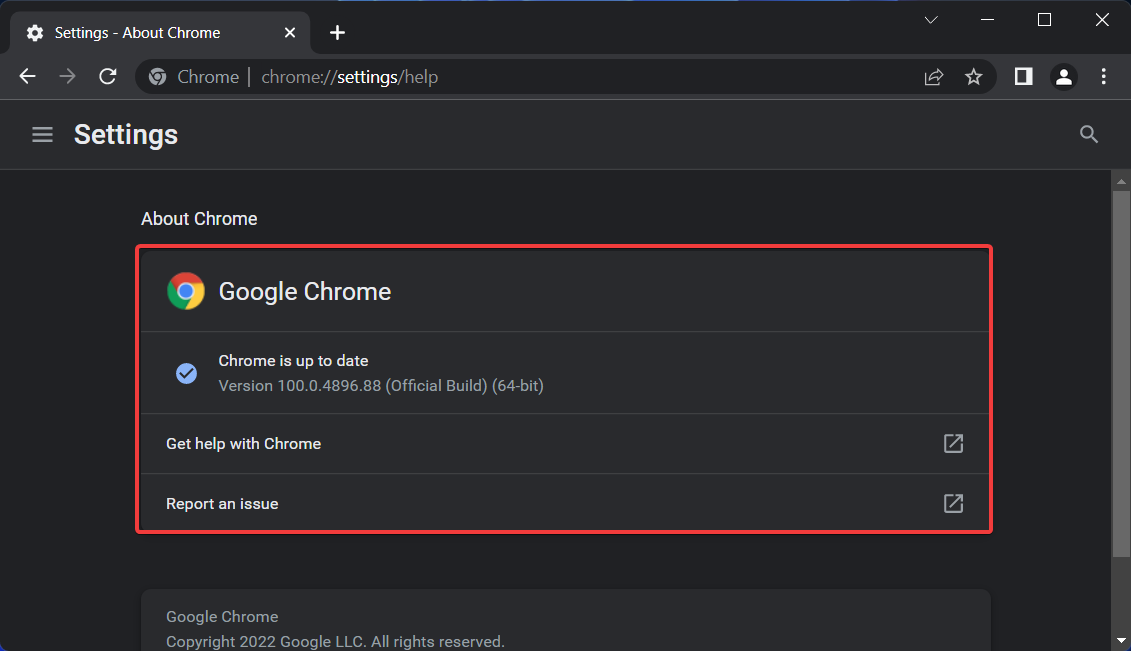Click the external link icon for Report issue
This screenshot has width=1131, height=651.
click(x=954, y=504)
